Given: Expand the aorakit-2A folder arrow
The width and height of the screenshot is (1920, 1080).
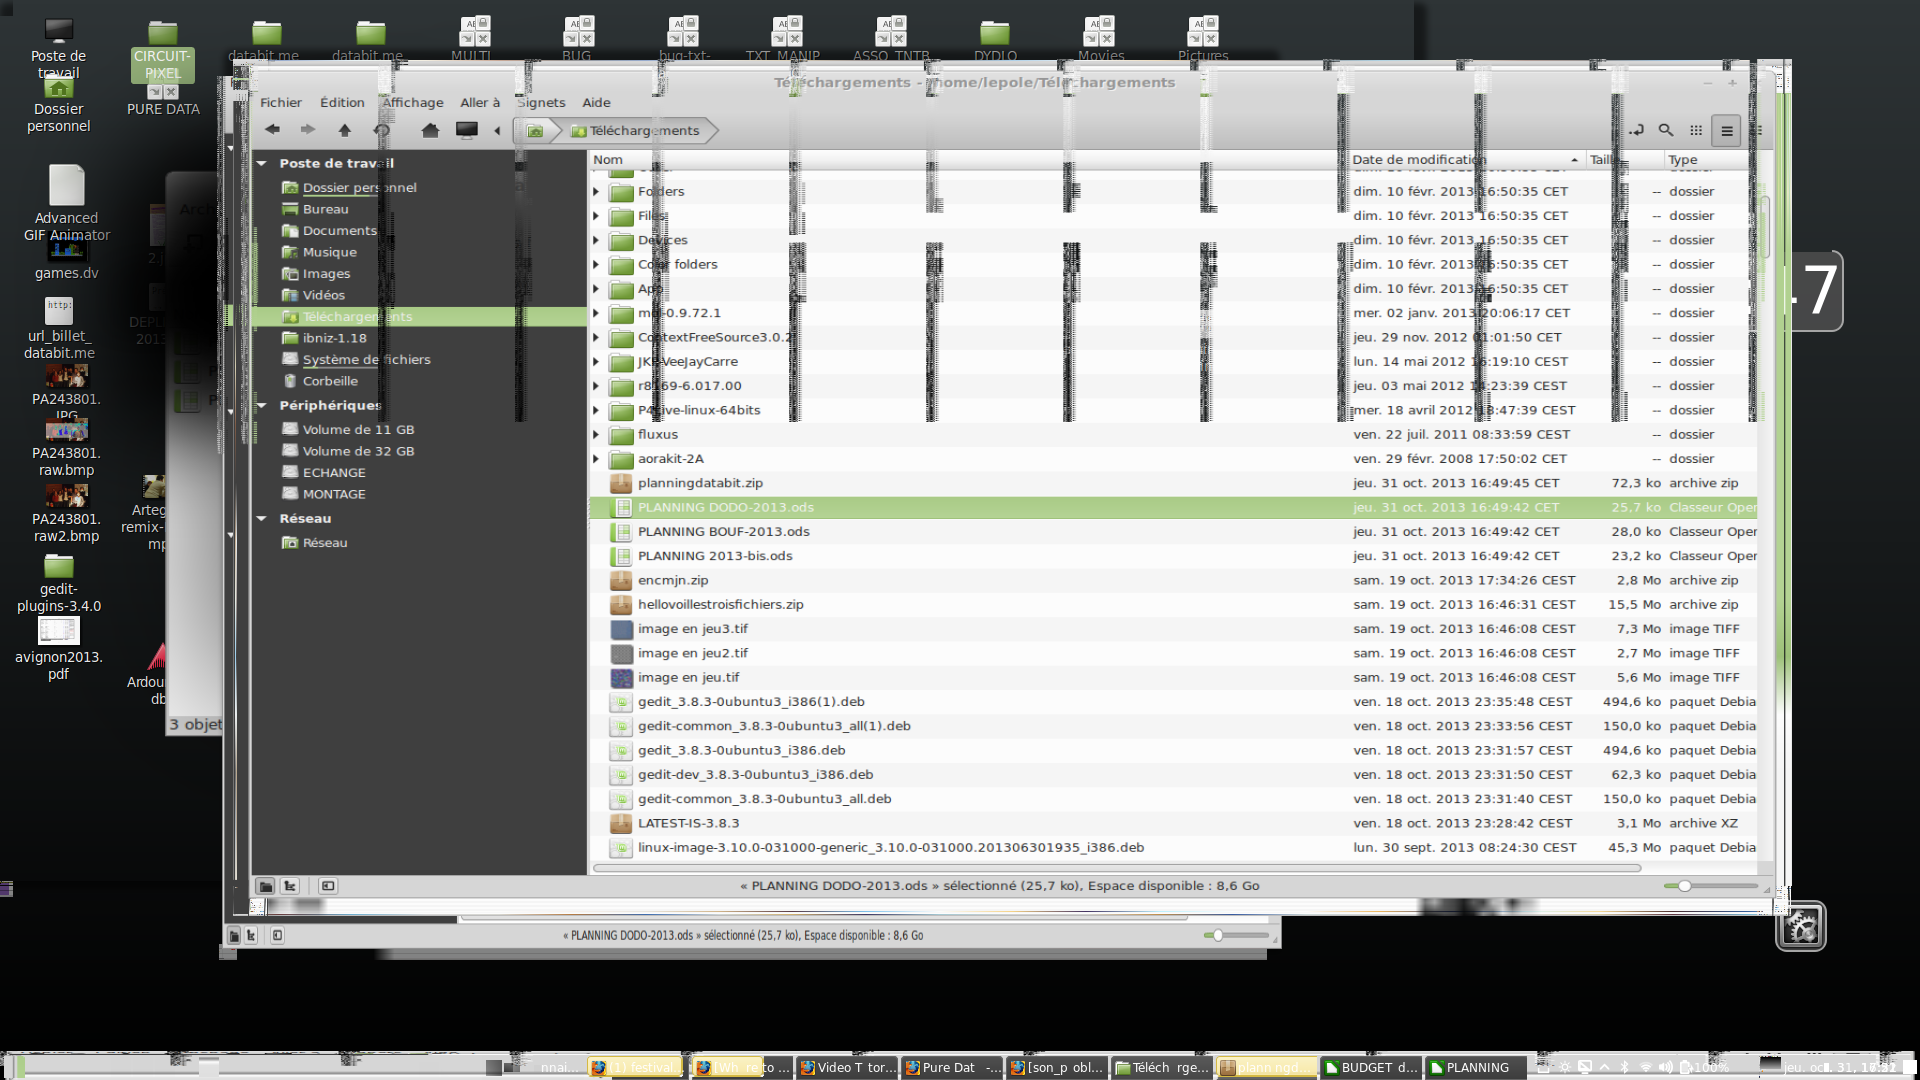Looking at the screenshot, I should coord(597,459).
